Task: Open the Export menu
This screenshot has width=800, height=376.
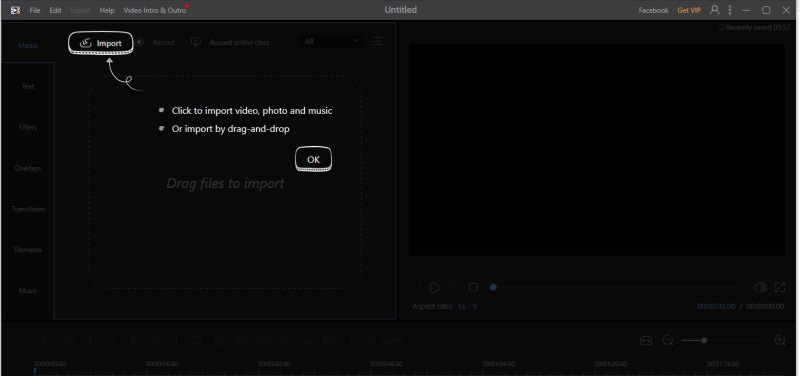Action: tap(81, 10)
